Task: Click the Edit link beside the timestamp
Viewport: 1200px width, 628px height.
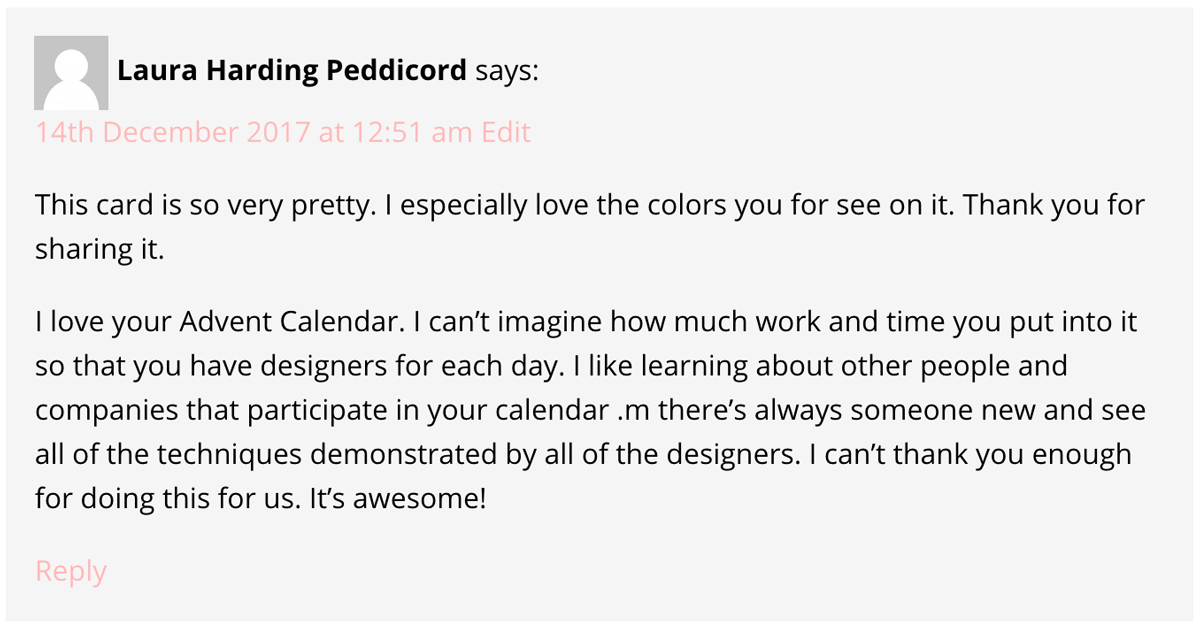Action: (506, 132)
